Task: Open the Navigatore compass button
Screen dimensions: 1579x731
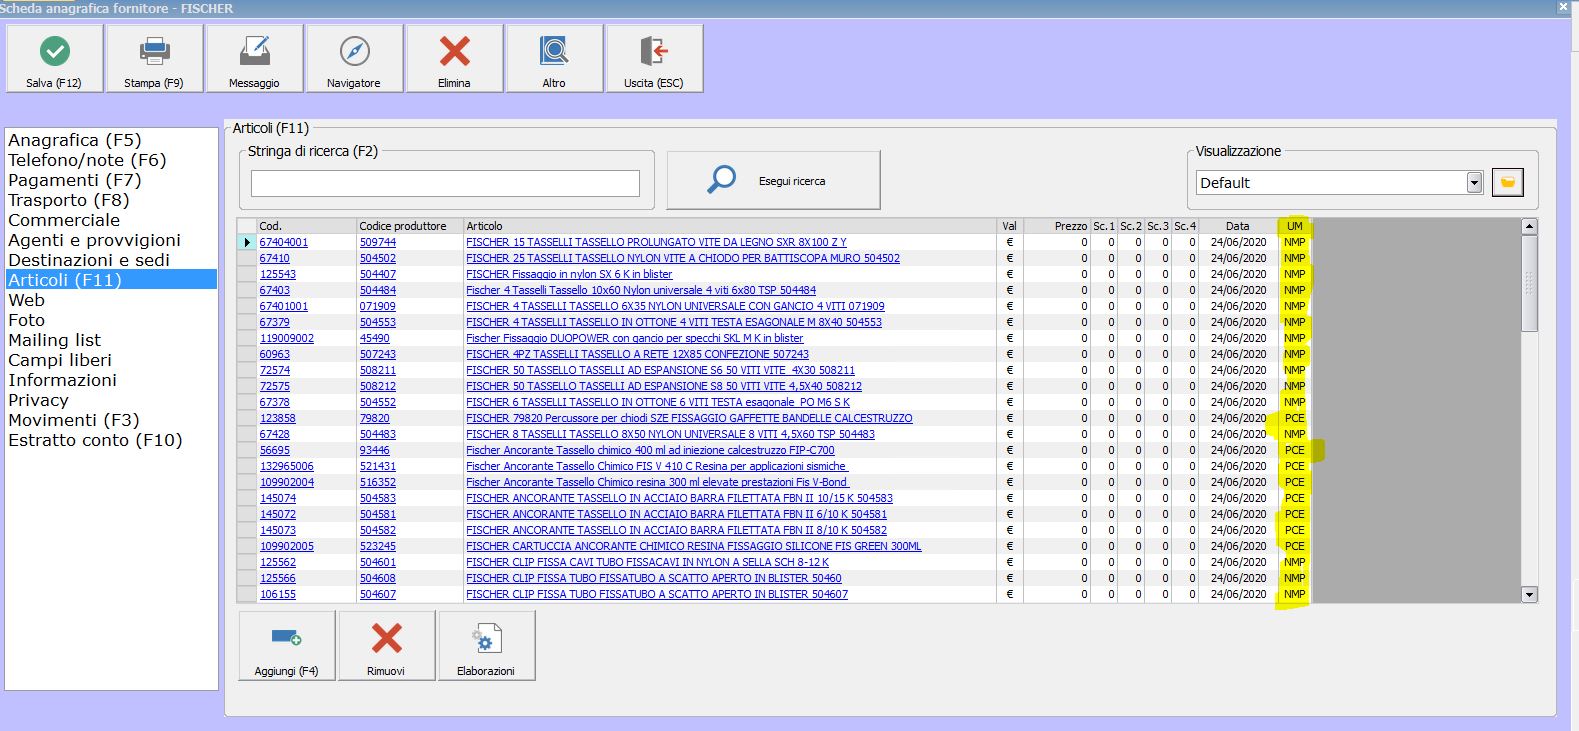Action: [354, 59]
